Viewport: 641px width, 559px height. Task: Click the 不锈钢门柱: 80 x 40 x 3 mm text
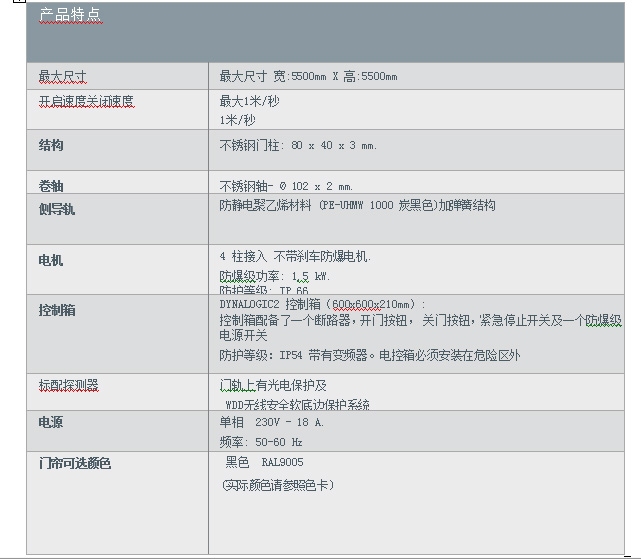point(298,145)
